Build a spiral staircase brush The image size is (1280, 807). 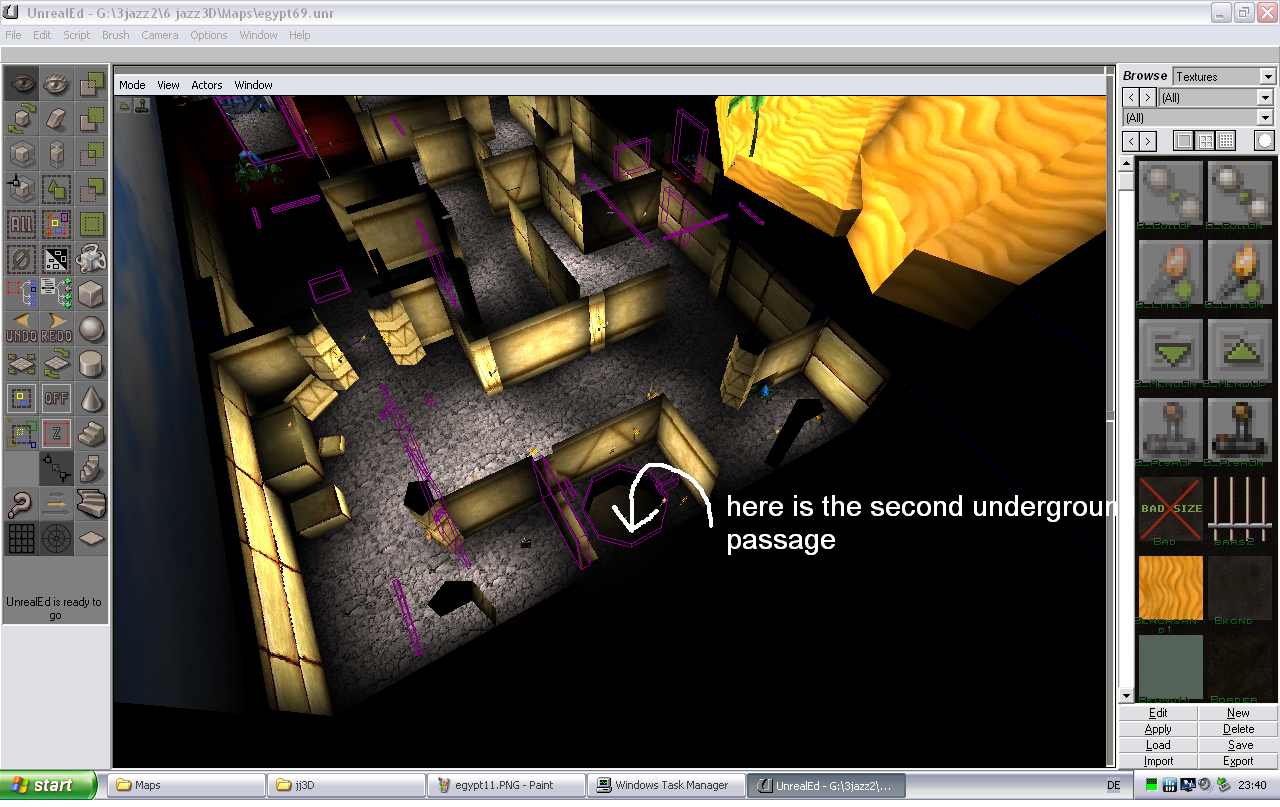click(x=92, y=468)
